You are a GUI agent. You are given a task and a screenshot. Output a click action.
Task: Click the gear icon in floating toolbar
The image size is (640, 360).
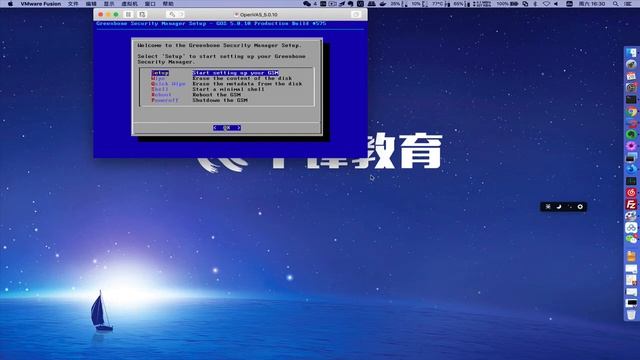pyautogui.click(x=580, y=207)
